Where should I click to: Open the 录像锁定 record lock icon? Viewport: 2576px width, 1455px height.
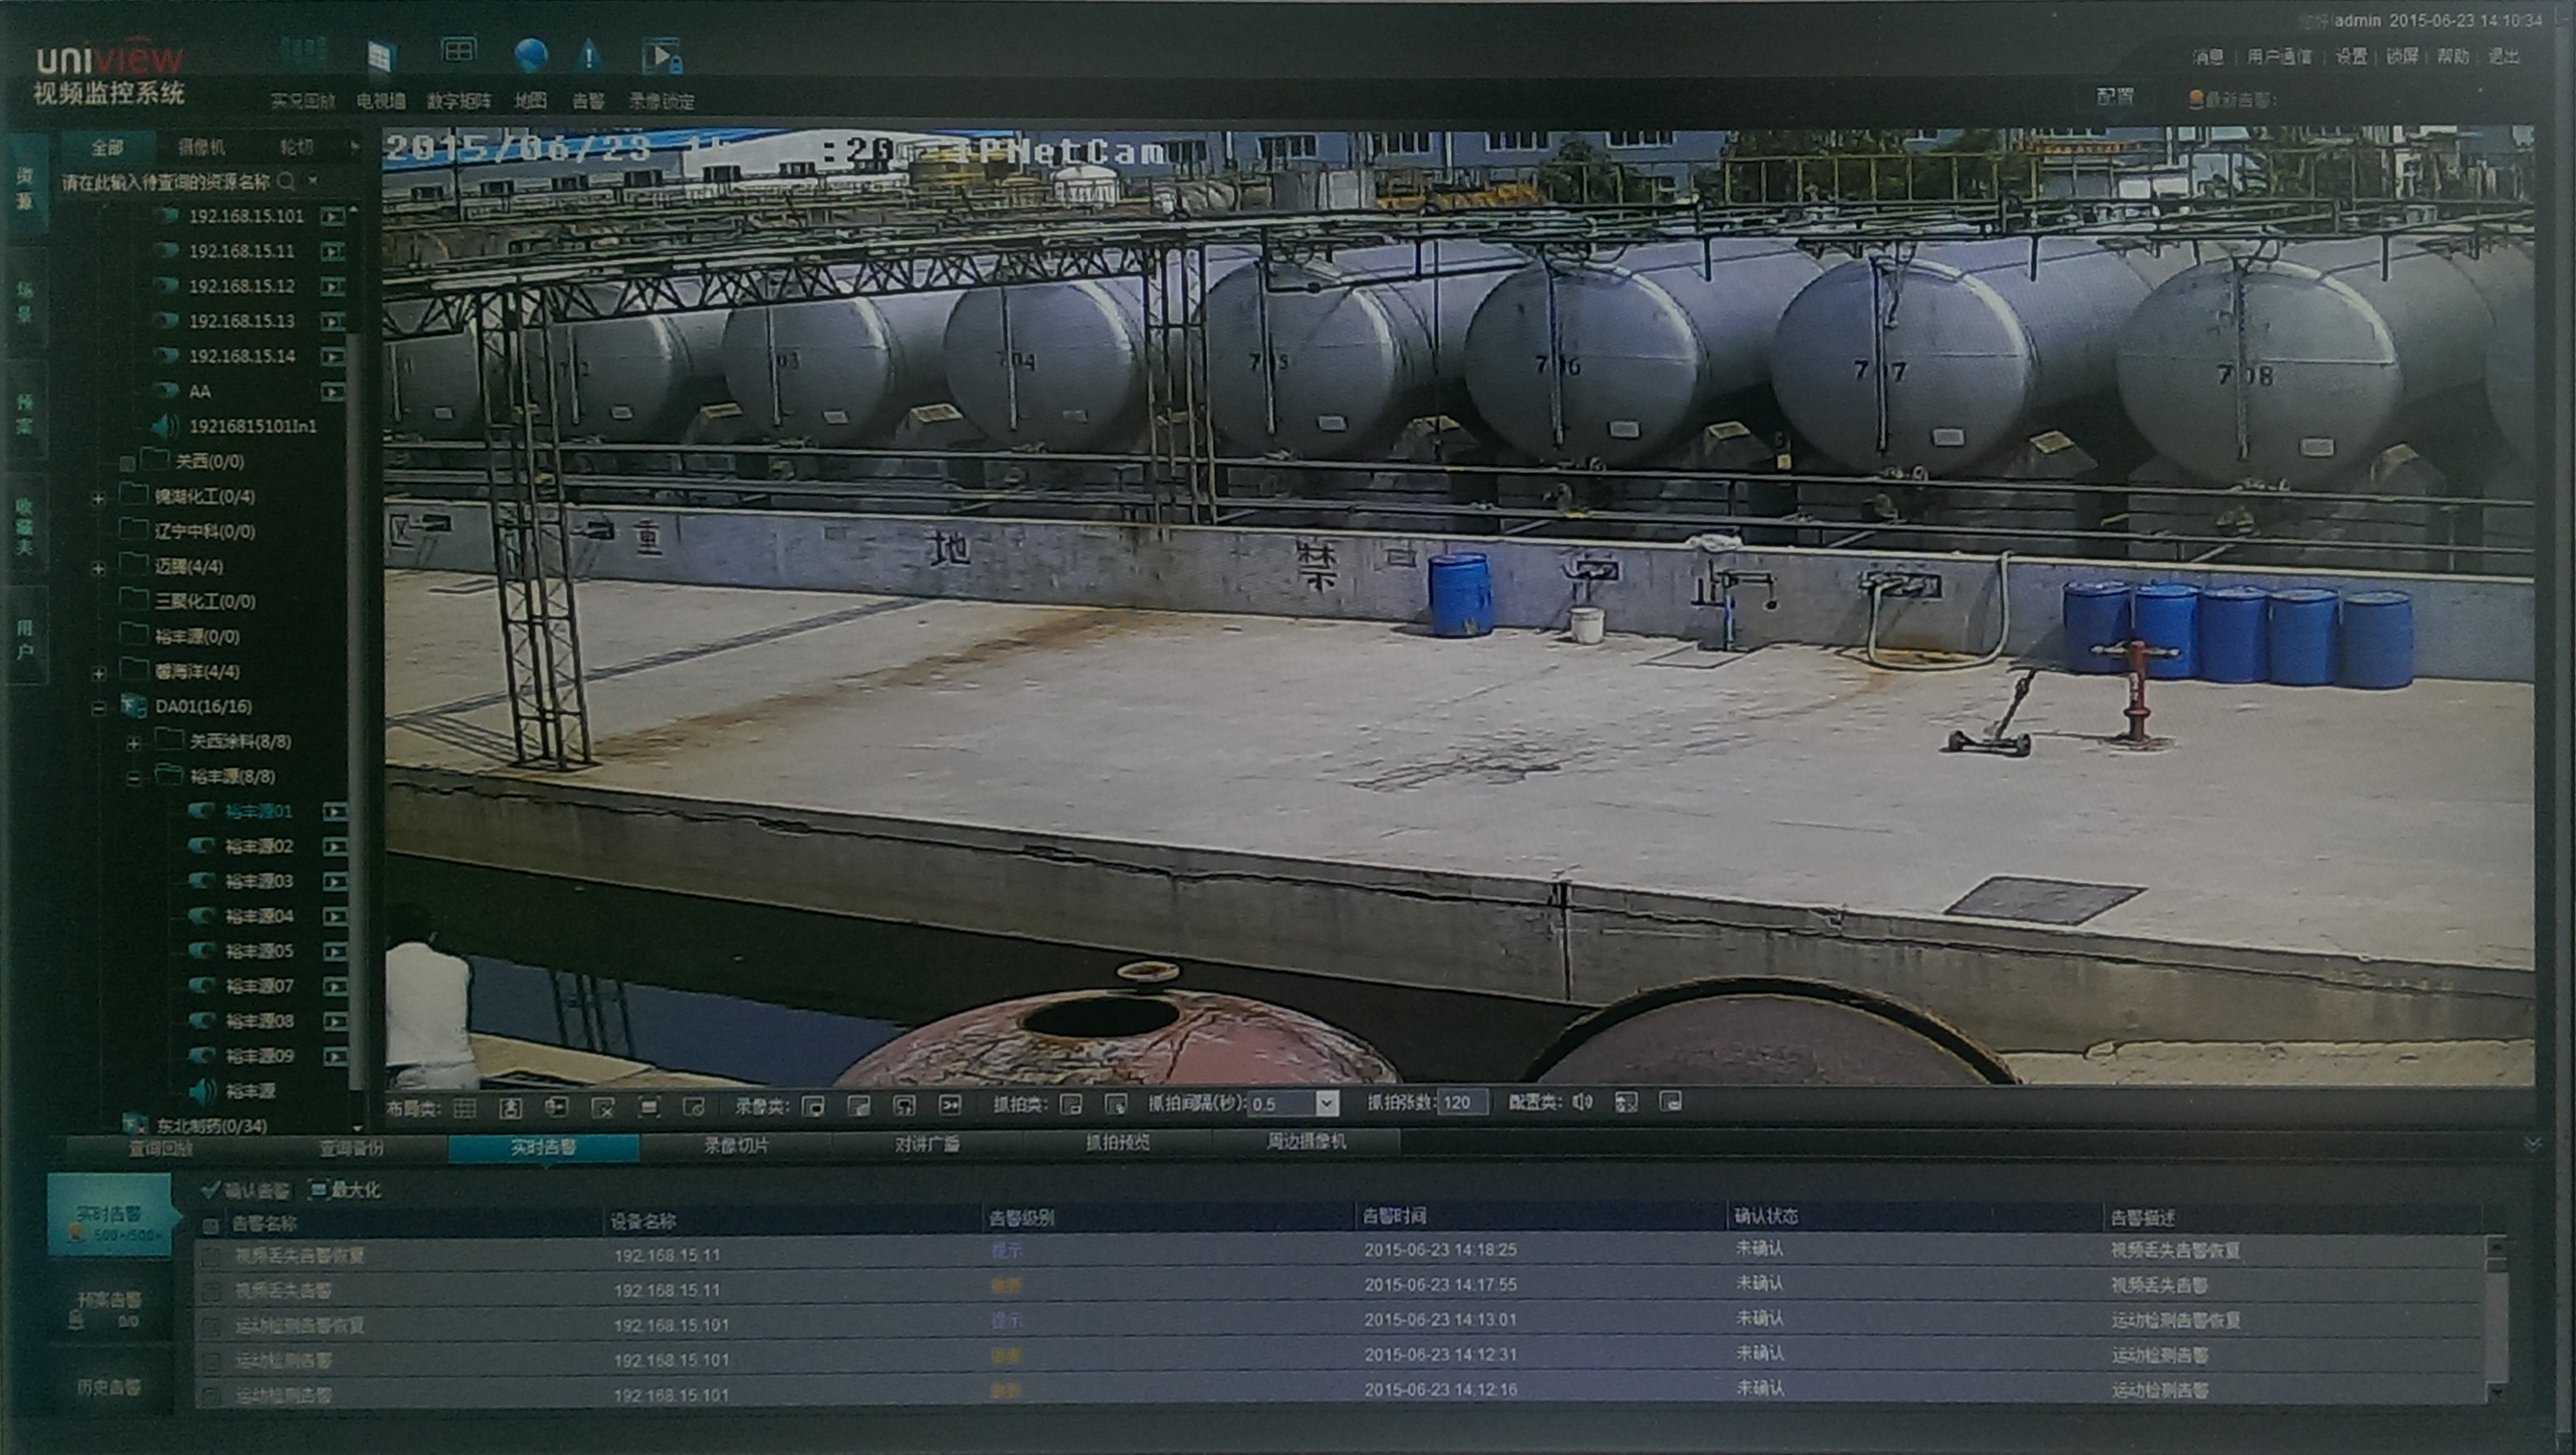click(x=661, y=56)
